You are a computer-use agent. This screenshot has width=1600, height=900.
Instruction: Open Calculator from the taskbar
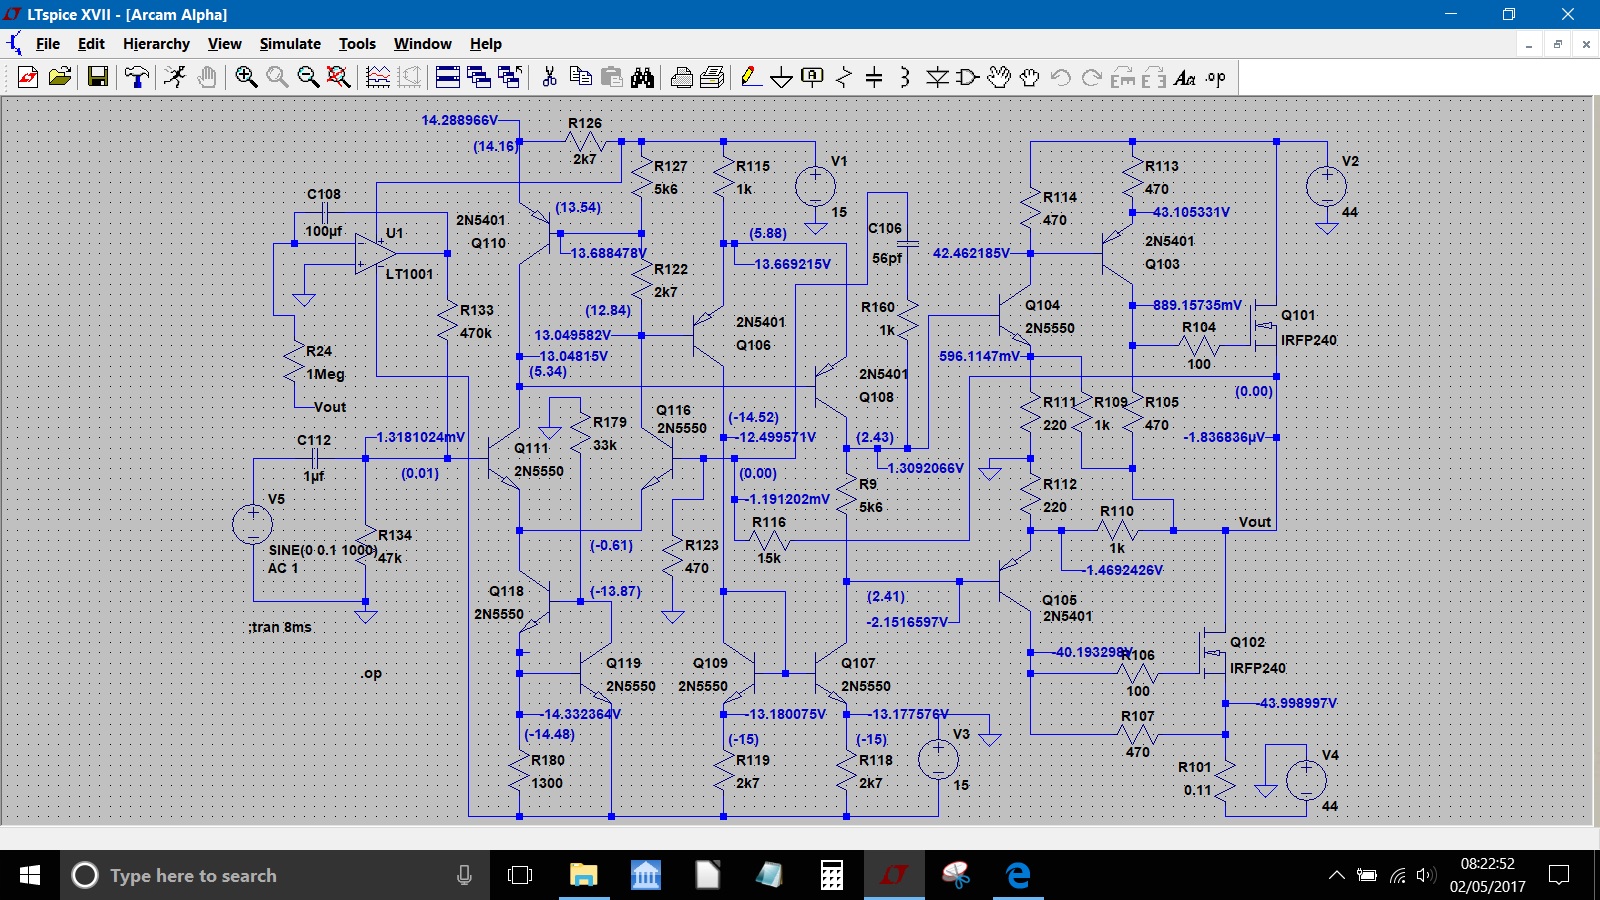(831, 875)
